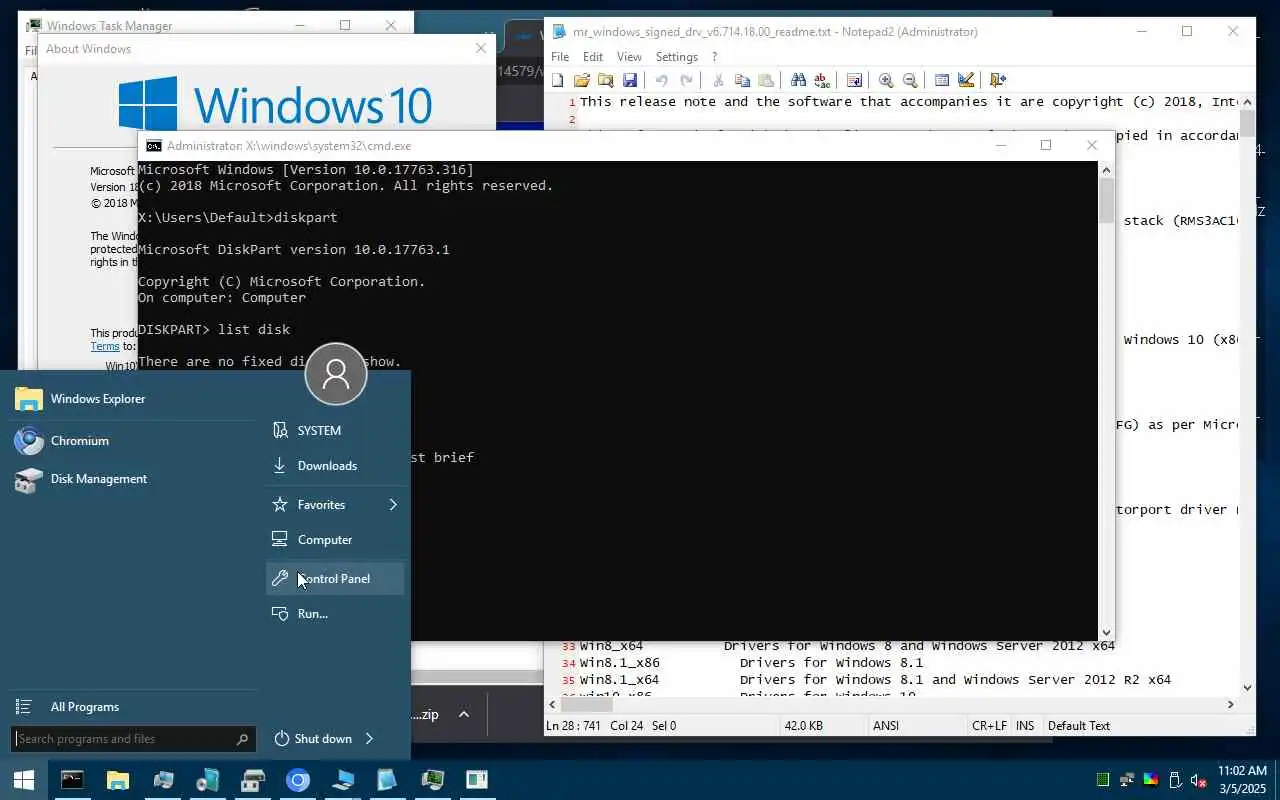Click the File Explorer folder taskbar icon
This screenshot has height=800, width=1280.
tap(118, 780)
